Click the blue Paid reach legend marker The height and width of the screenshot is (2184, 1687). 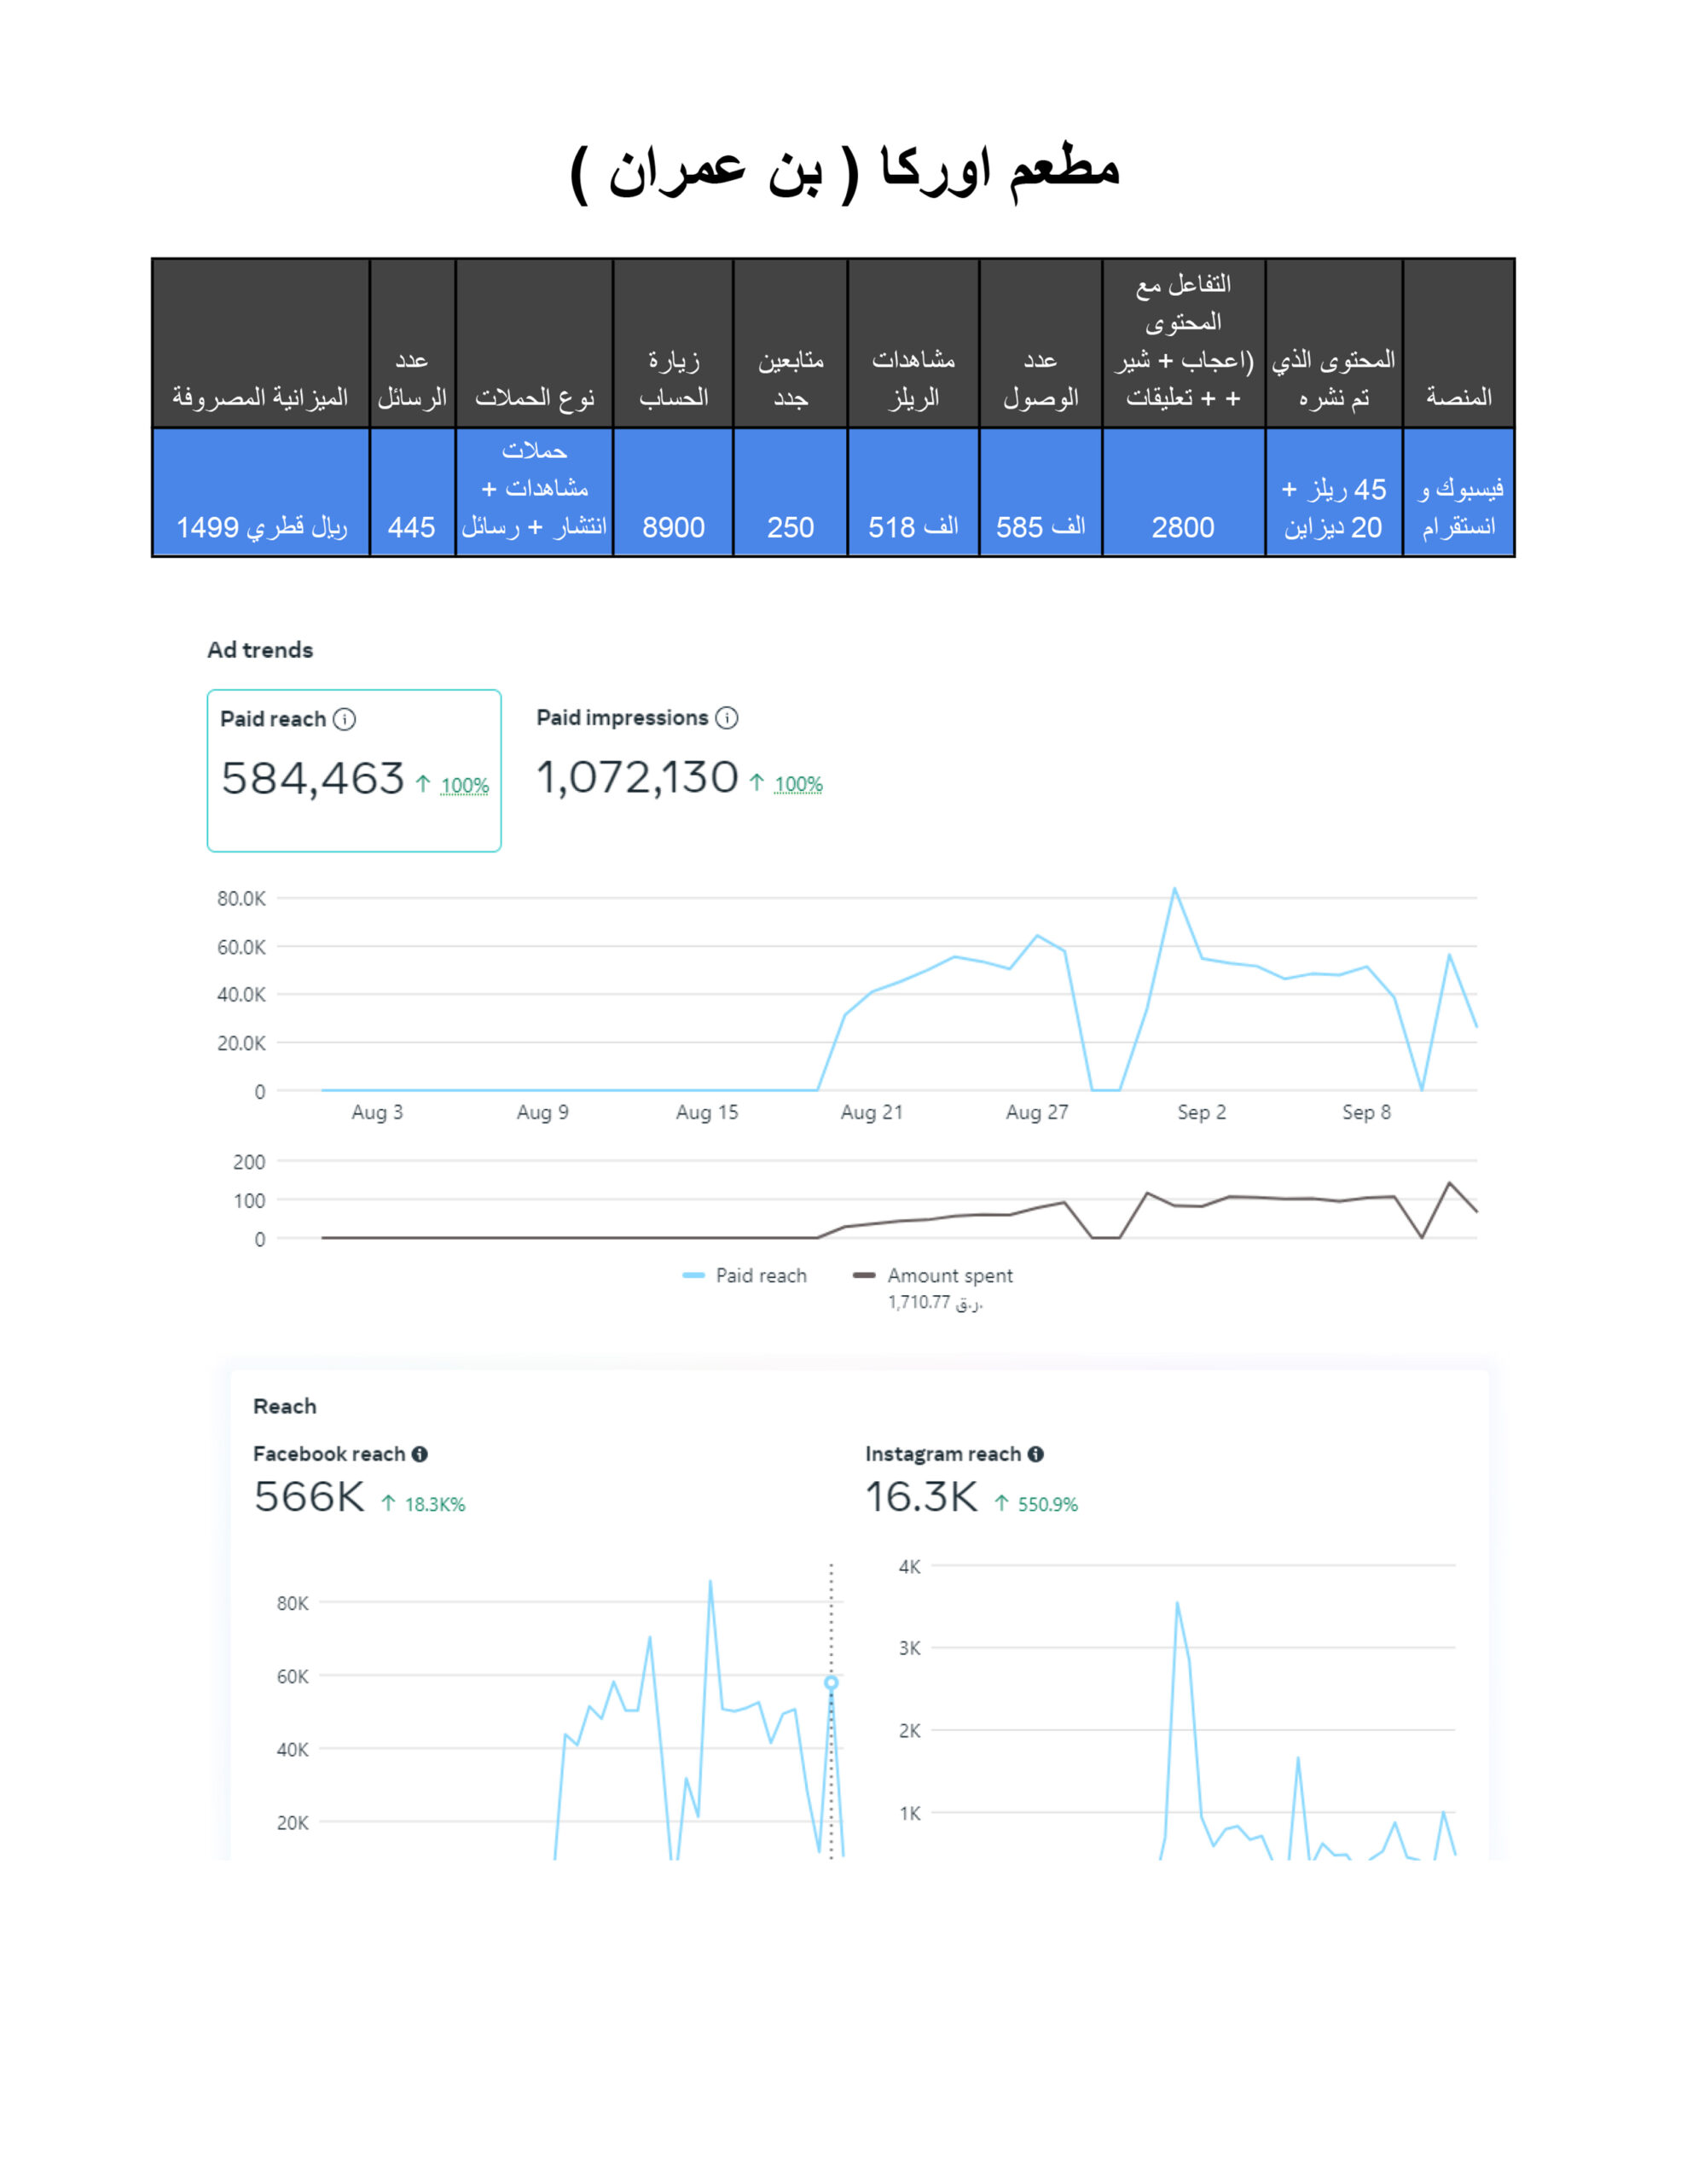coord(693,1275)
